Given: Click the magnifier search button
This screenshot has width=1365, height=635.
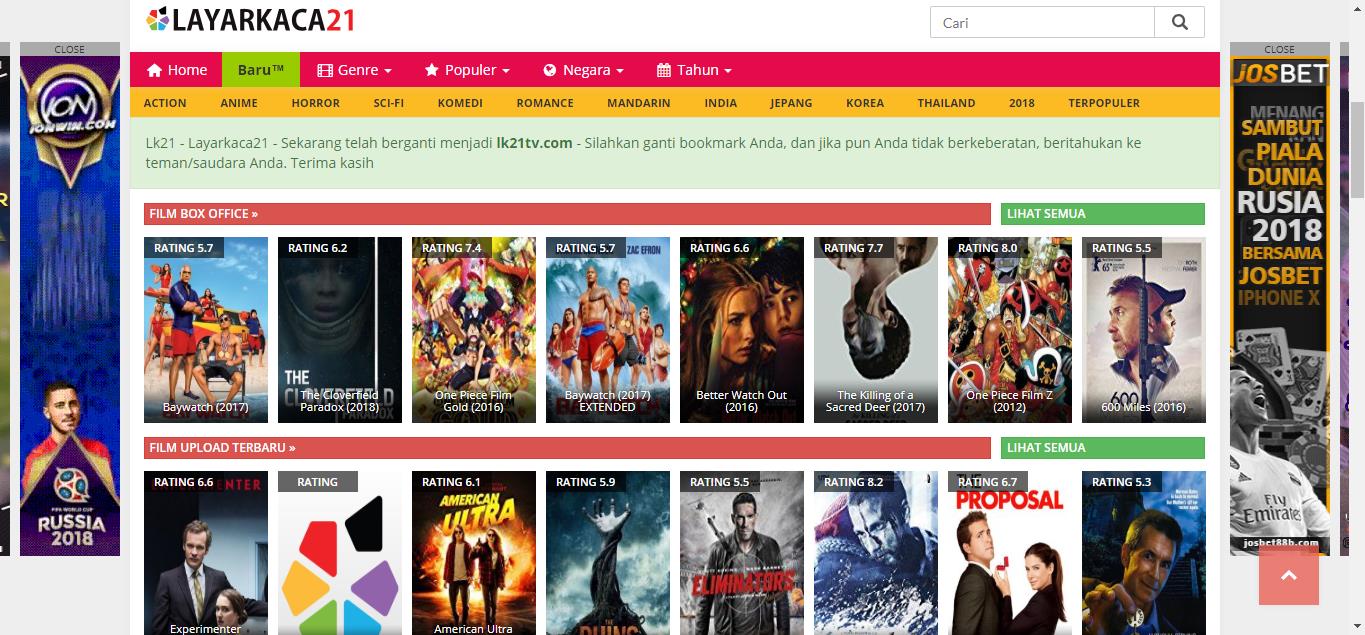Looking at the screenshot, I should click(x=1179, y=22).
